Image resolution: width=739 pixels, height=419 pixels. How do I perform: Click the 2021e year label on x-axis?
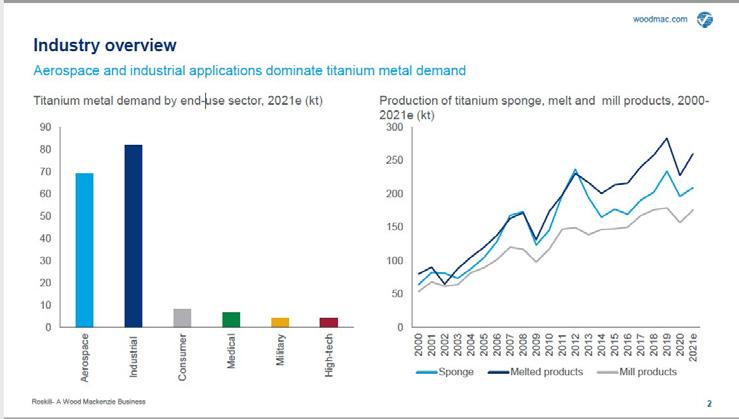(693, 347)
